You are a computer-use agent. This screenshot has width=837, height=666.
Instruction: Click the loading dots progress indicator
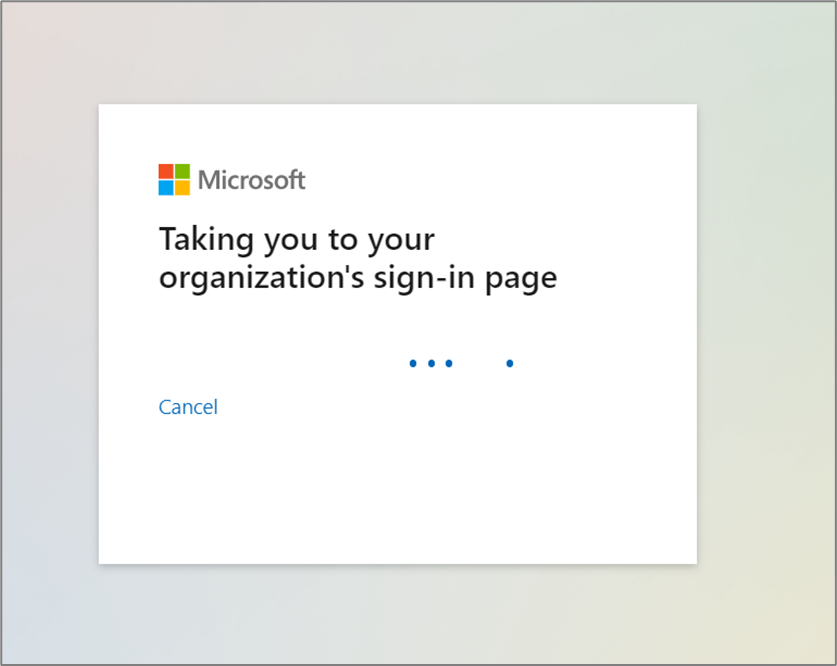point(460,363)
